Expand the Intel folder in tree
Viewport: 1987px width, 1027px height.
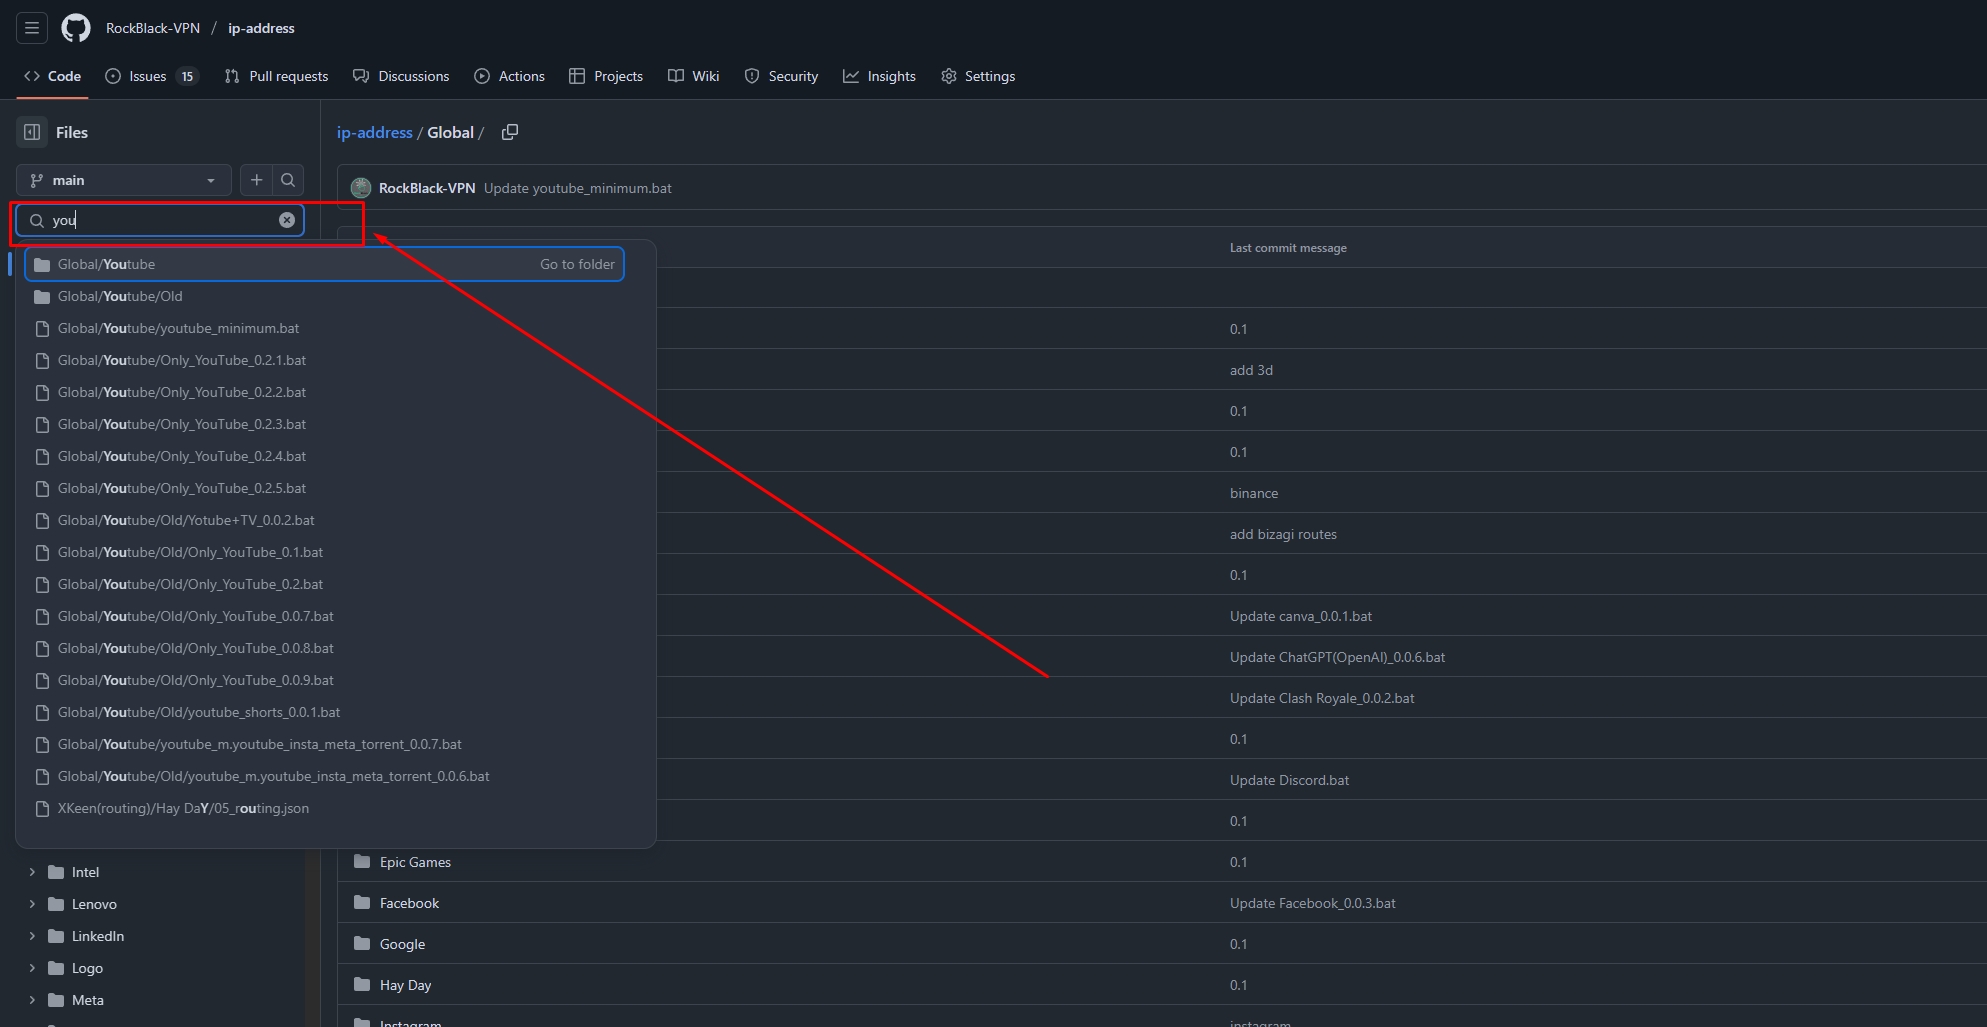[32, 872]
